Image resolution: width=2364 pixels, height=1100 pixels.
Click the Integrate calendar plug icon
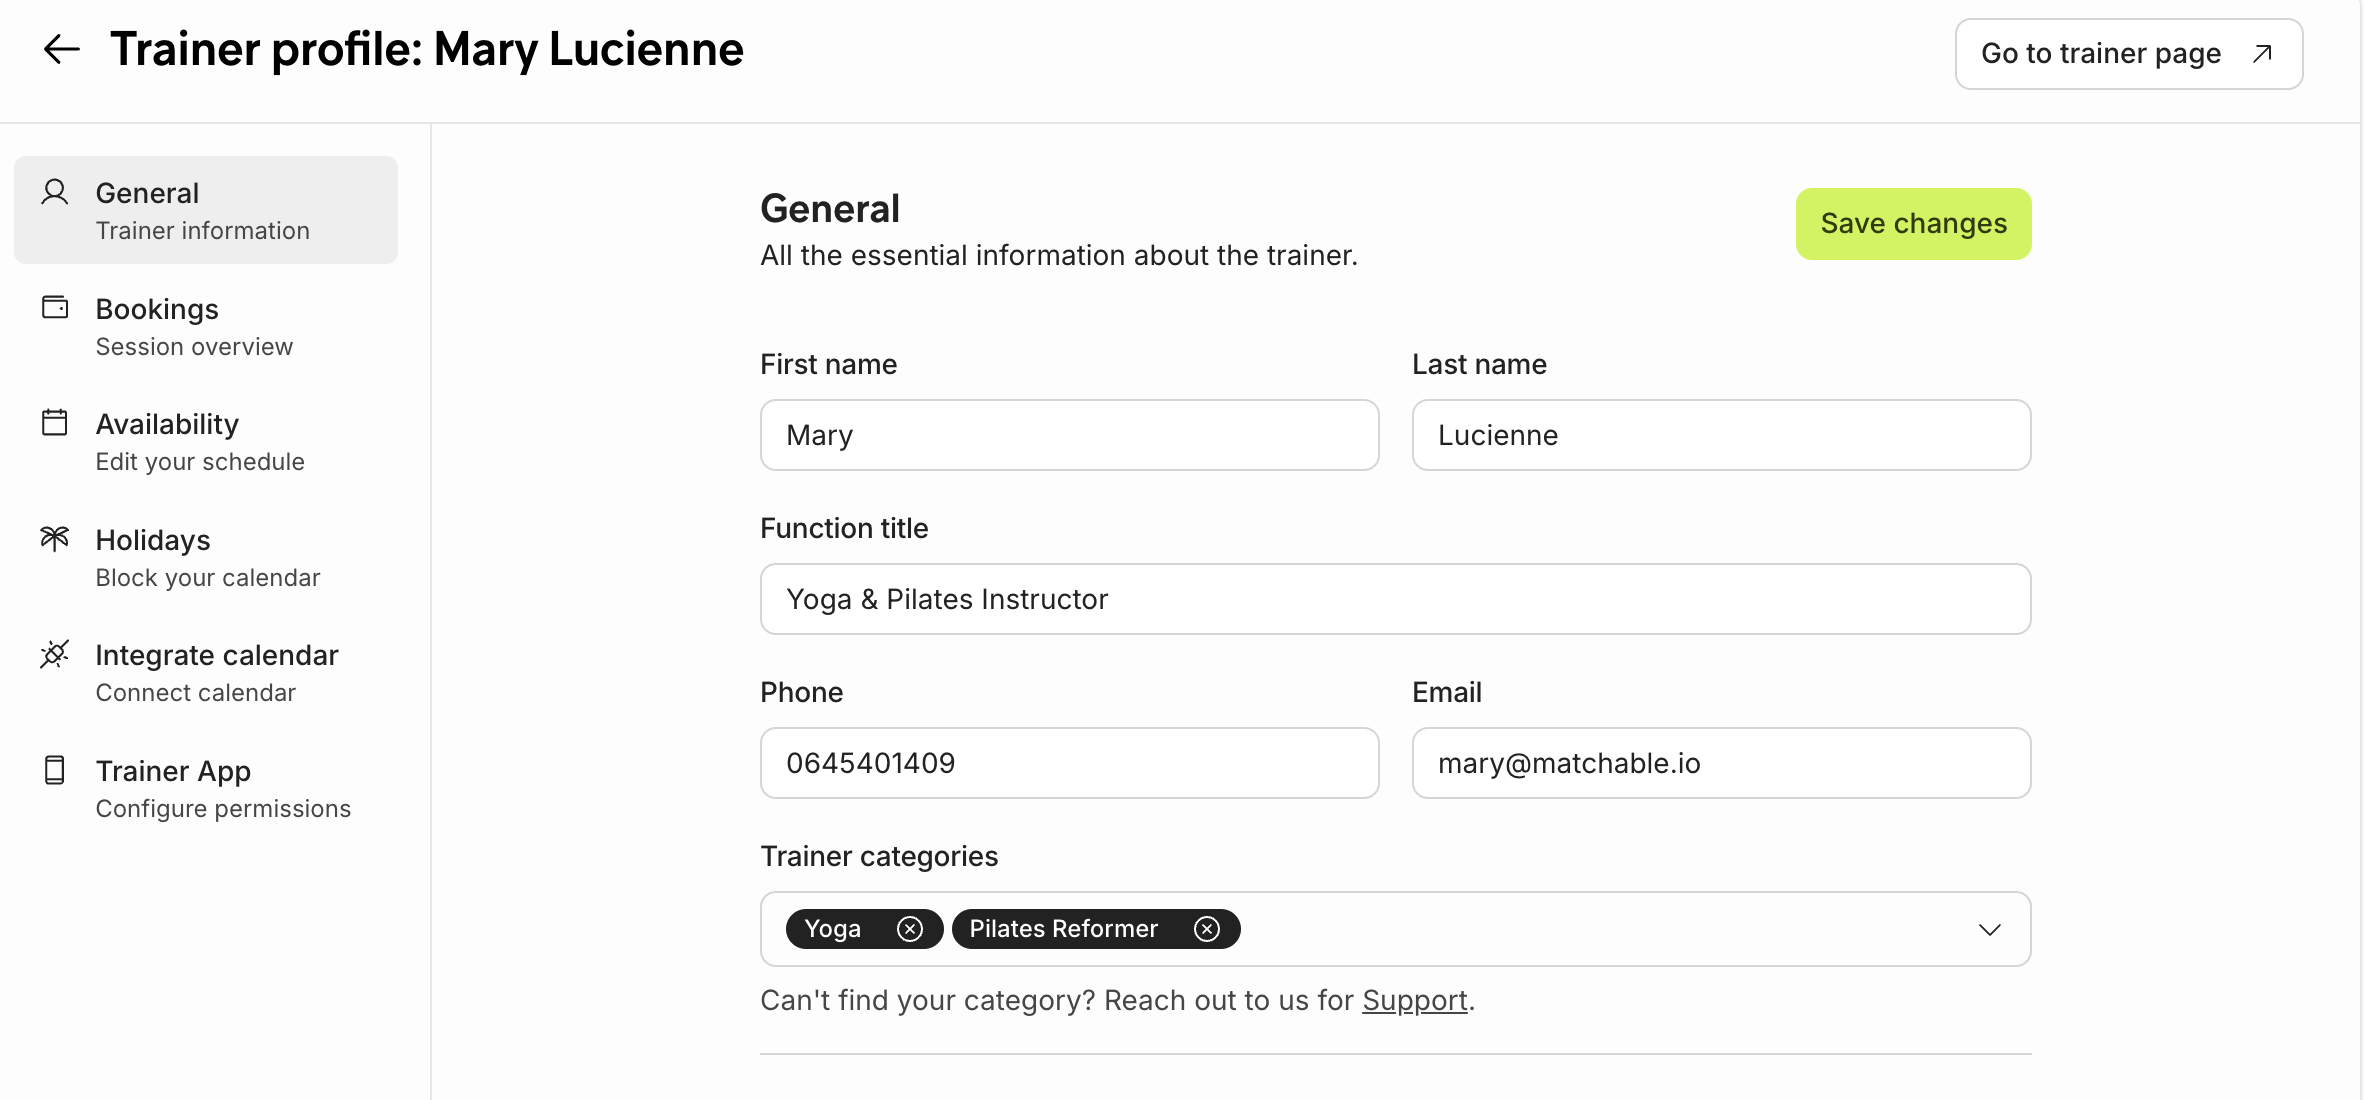(55, 654)
